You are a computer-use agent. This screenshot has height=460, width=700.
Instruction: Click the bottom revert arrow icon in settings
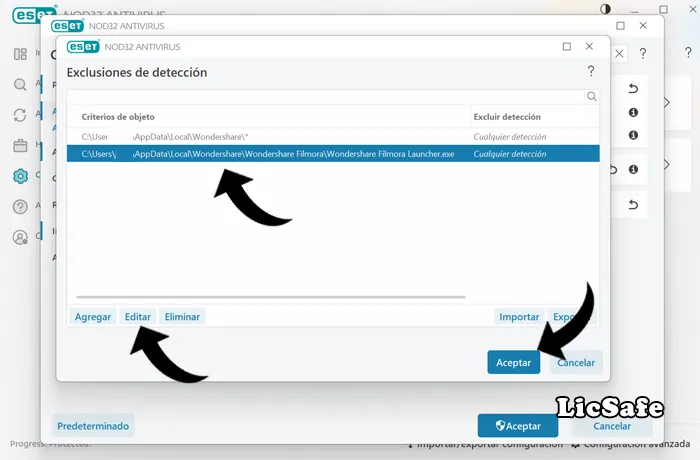pyautogui.click(x=633, y=205)
